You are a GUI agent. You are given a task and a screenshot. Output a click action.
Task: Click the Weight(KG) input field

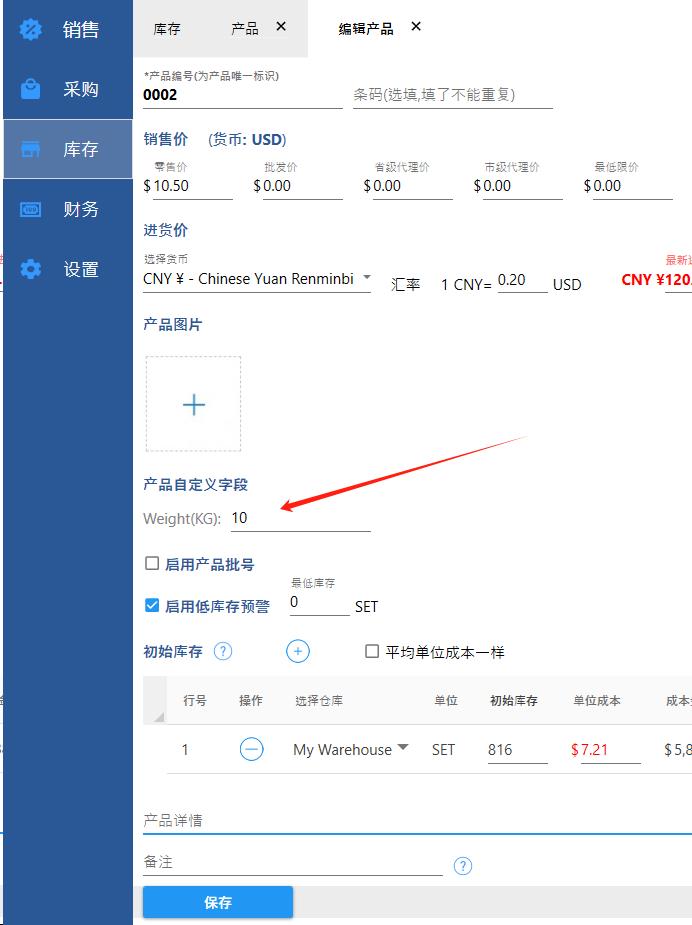coord(300,518)
